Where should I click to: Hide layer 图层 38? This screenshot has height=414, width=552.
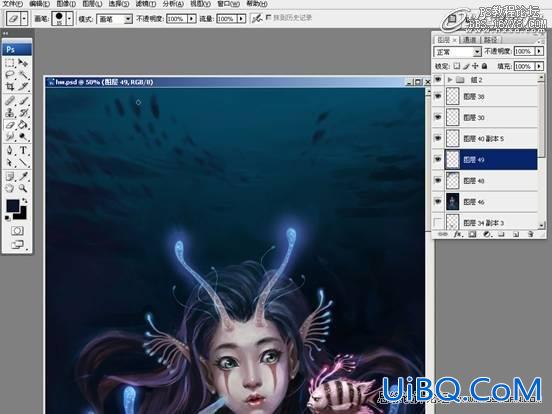pos(438,96)
